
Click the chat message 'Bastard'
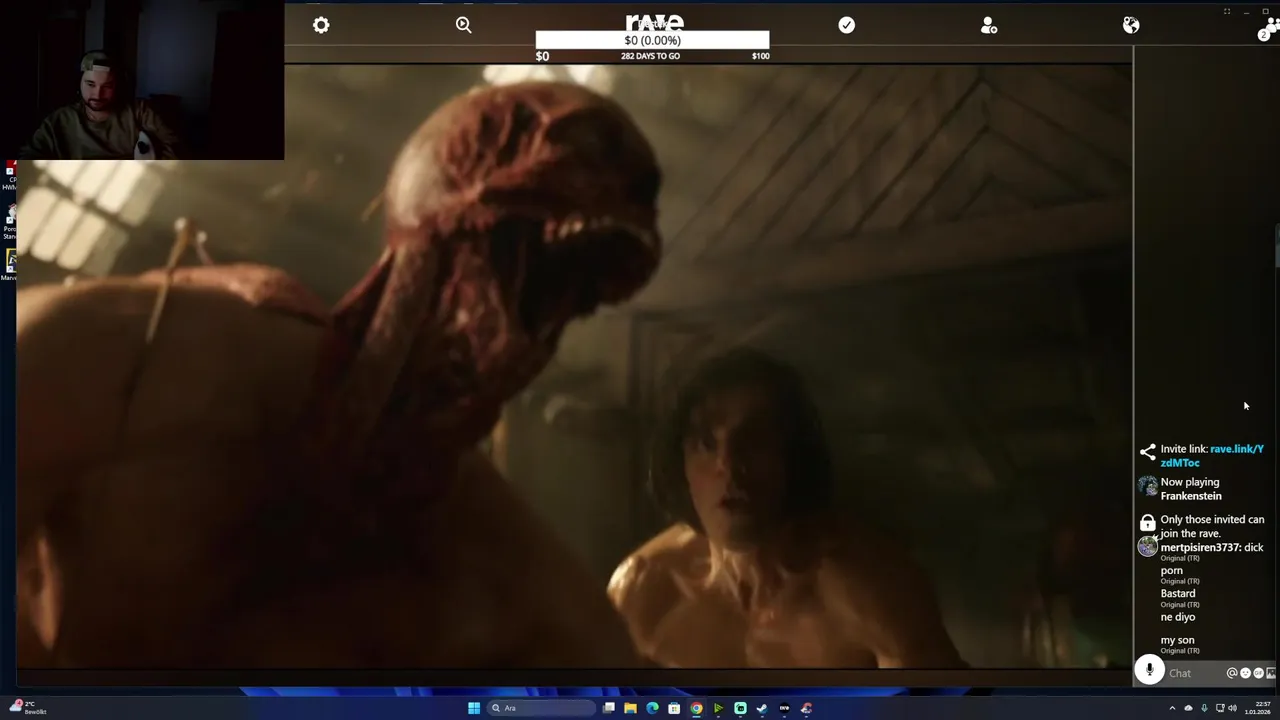(1178, 593)
